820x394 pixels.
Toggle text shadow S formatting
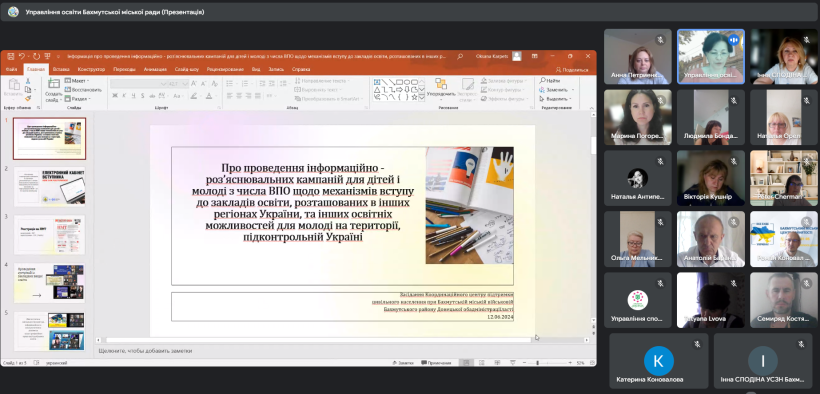[143, 96]
